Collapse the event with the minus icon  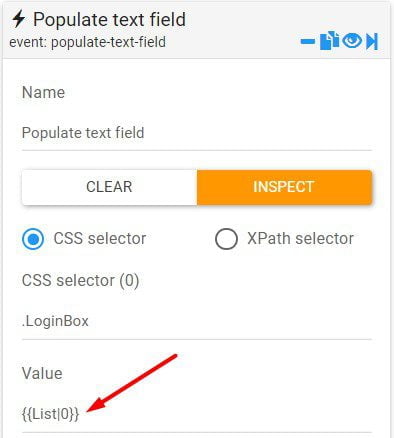pyautogui.click(x=307, y=41)
